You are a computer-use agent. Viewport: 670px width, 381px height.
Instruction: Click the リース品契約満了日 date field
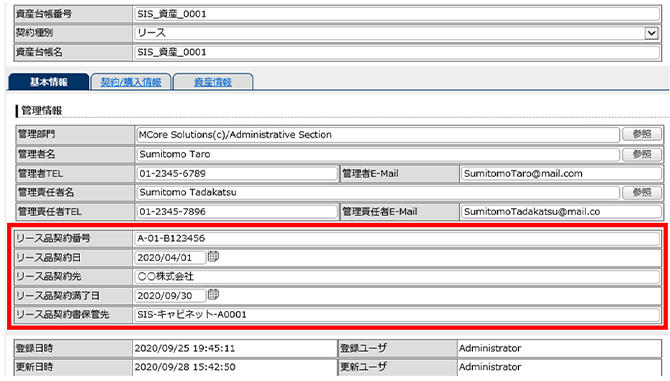[x=170, y=296]
